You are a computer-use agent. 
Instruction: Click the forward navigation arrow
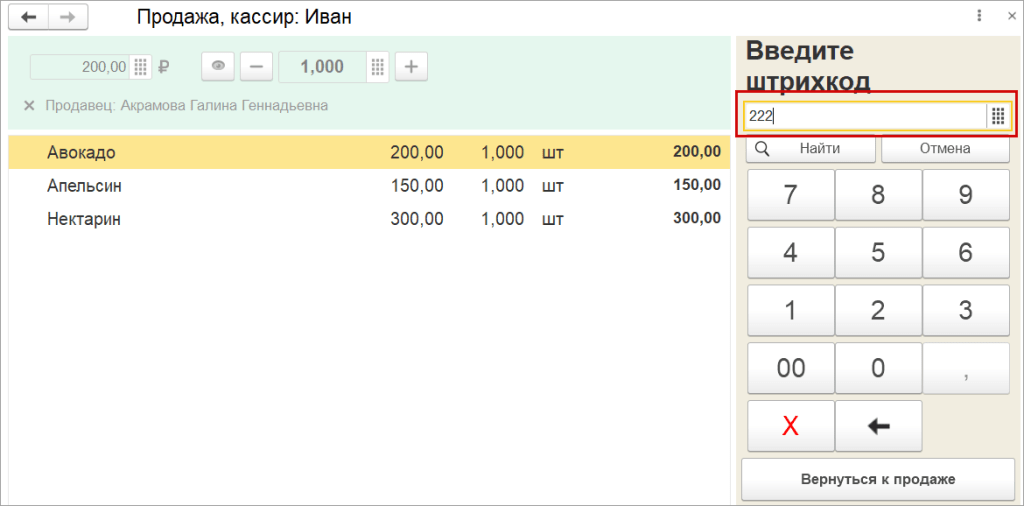(x=66, y=17)
